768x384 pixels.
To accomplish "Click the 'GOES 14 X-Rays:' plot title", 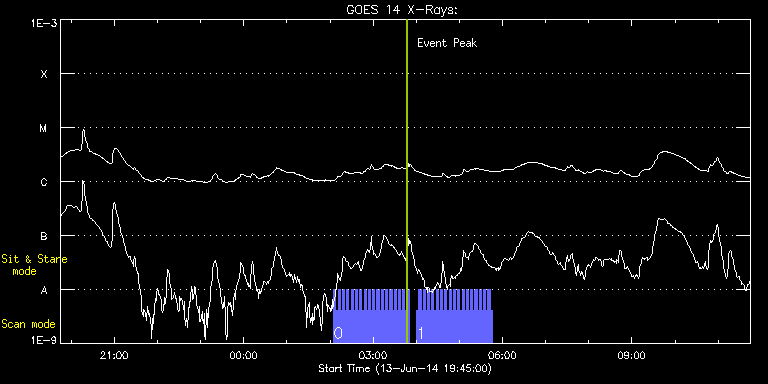I will pos(402,10).
